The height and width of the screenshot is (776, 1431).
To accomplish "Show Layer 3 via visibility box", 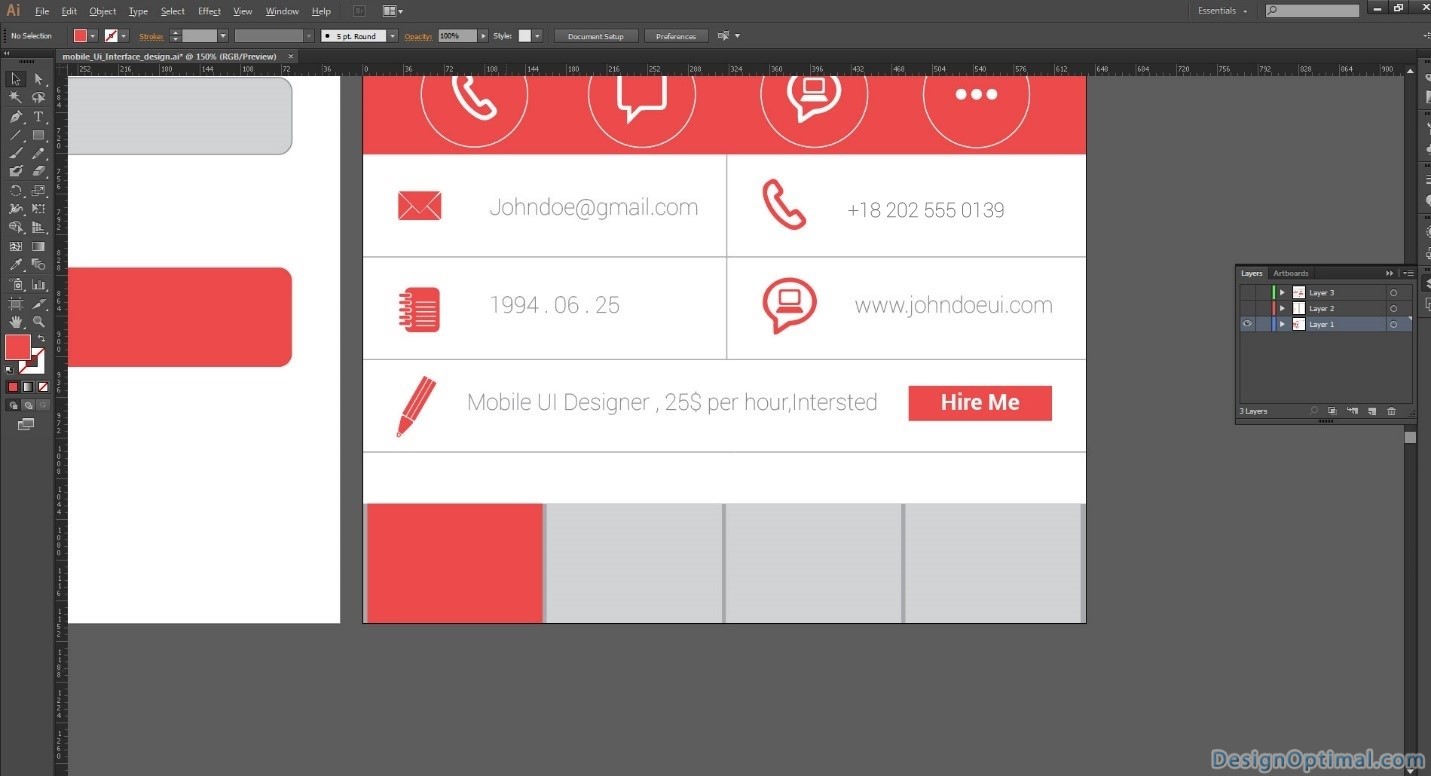I will pyautogui.click(x=1247, y=292).
